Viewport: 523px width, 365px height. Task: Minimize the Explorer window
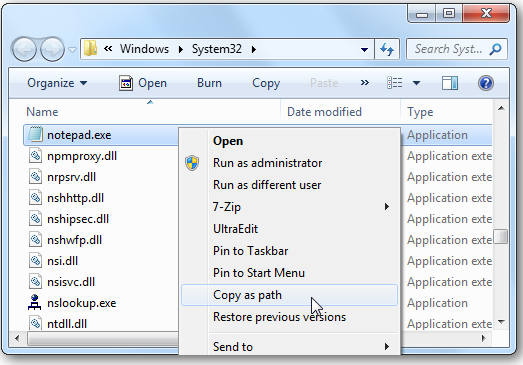click(x=422, y=14)
